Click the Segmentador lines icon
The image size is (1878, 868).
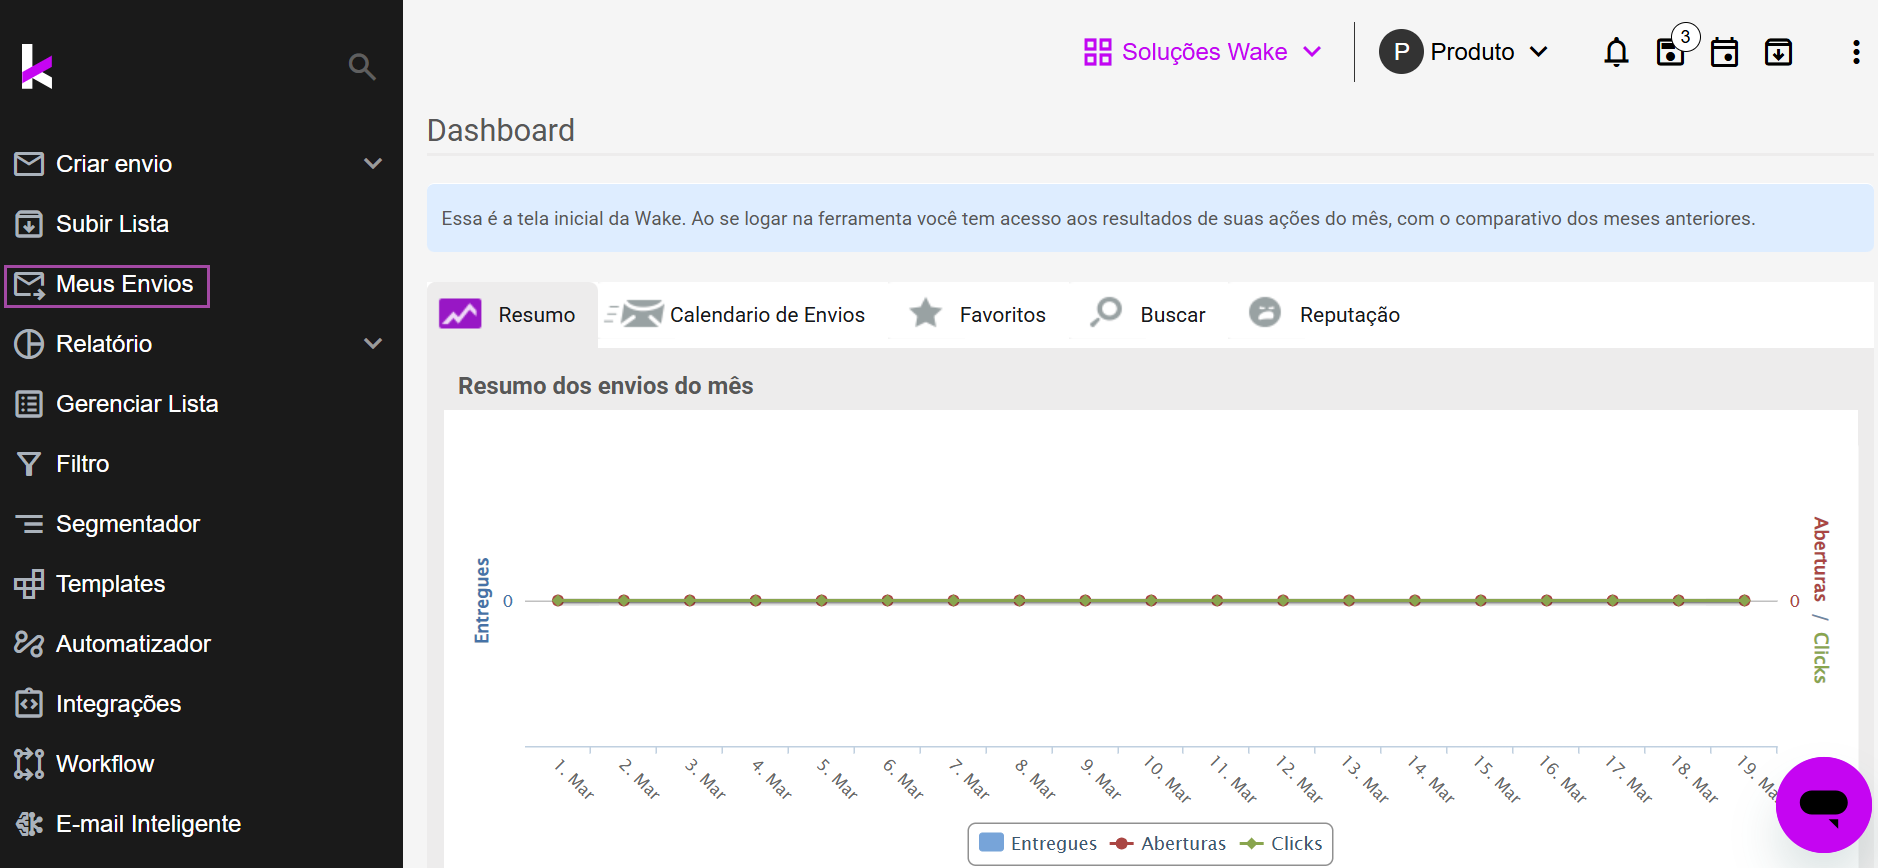(x=29, y=523)
